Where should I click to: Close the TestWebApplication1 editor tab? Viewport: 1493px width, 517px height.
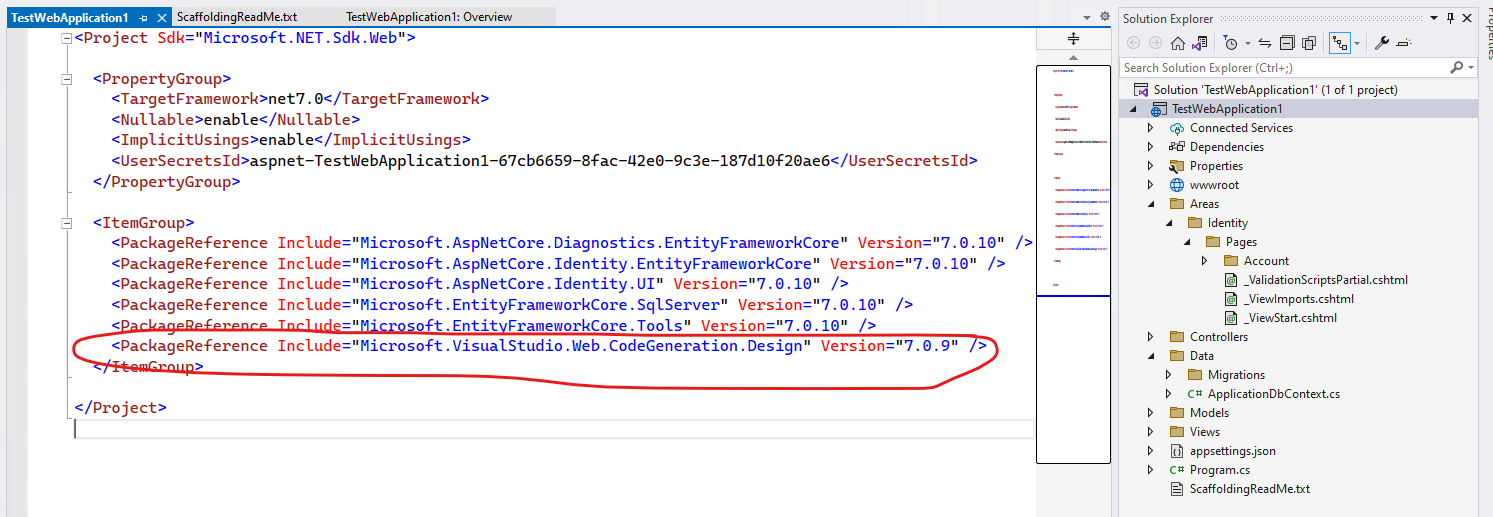tap(160, 17)
